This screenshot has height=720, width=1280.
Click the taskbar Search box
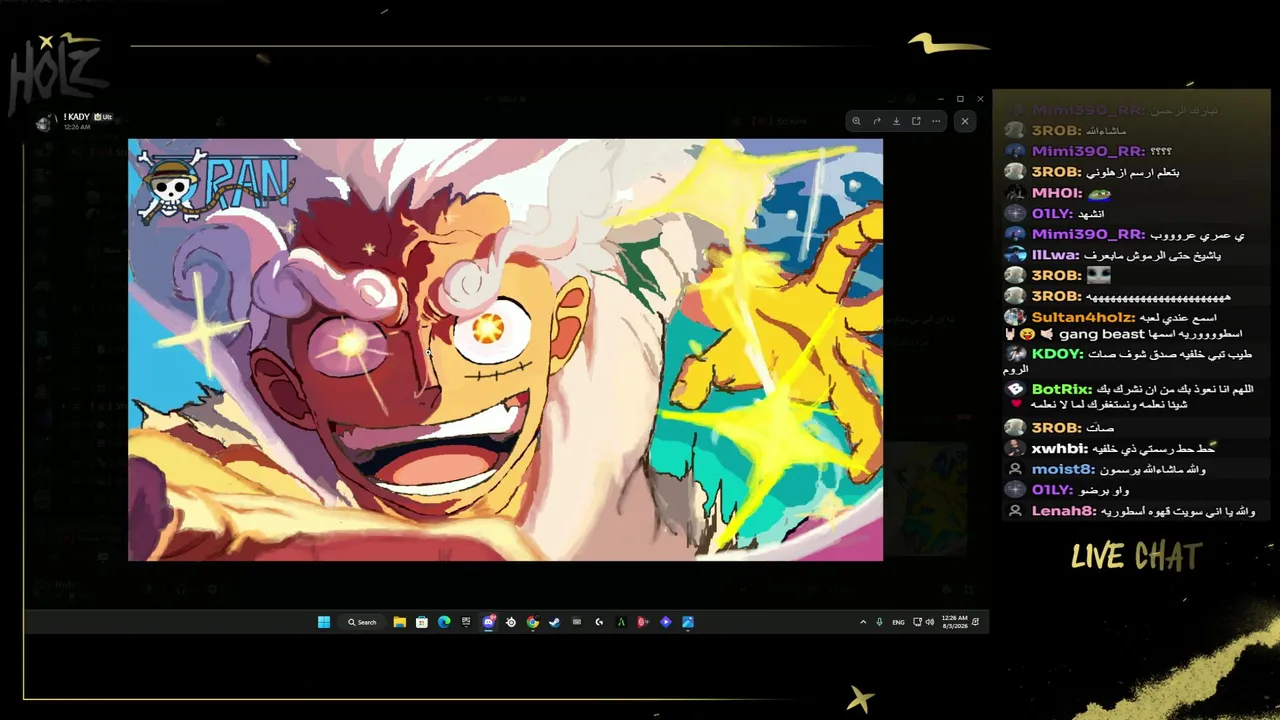pyautogui.click(x=363, y=622)
